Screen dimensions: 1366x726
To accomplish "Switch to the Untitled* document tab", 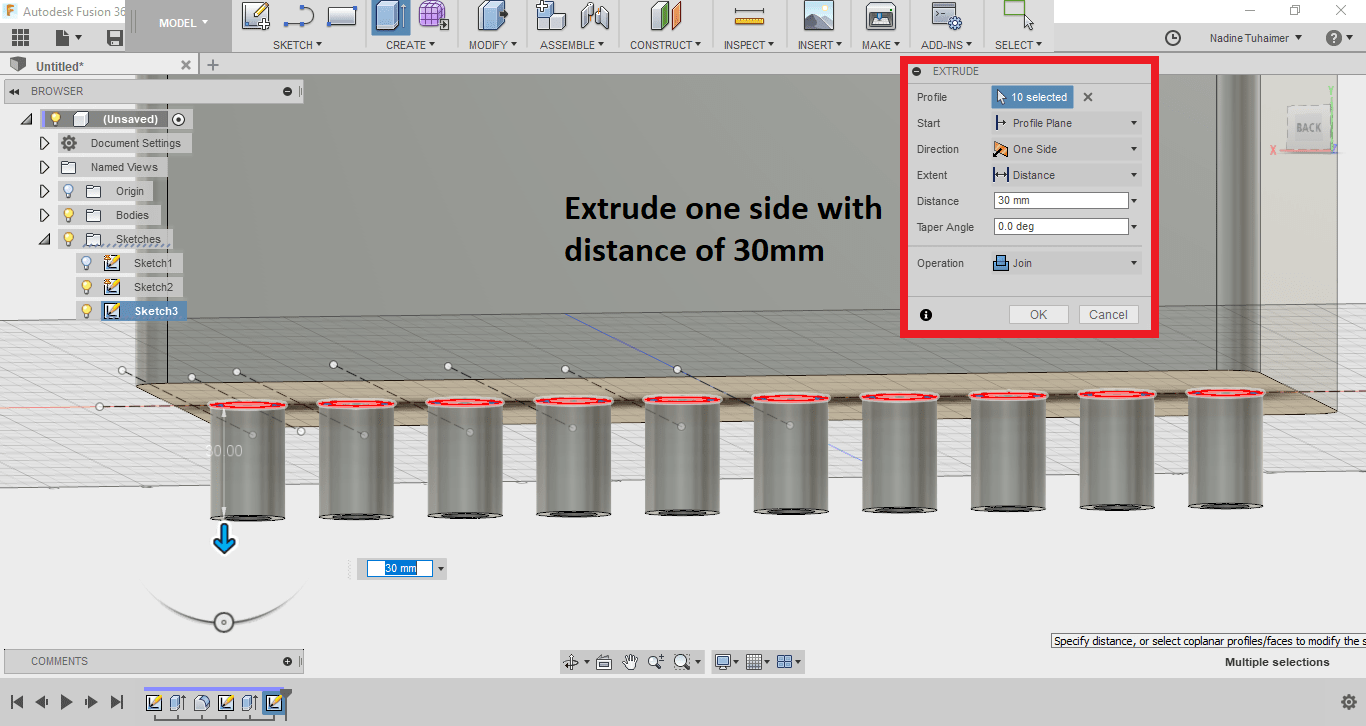I will click(x=100, y=65).
